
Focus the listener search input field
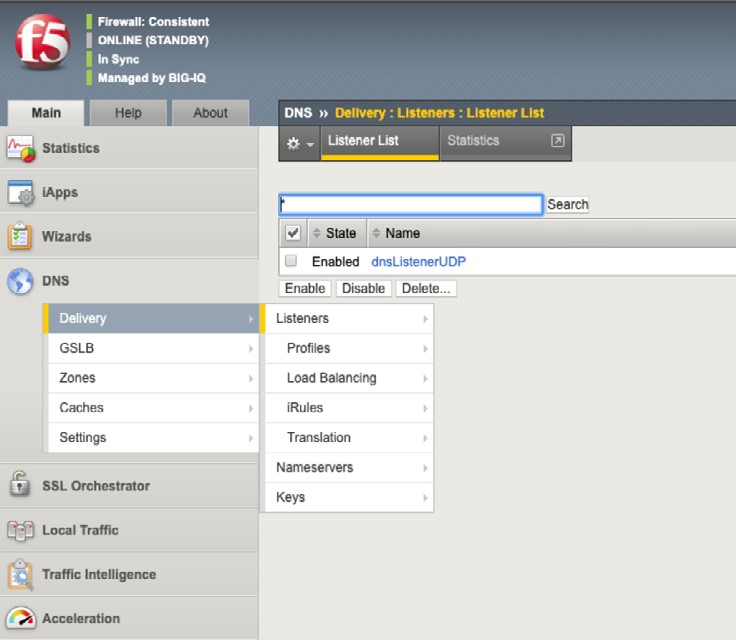(x=411, y=205)
